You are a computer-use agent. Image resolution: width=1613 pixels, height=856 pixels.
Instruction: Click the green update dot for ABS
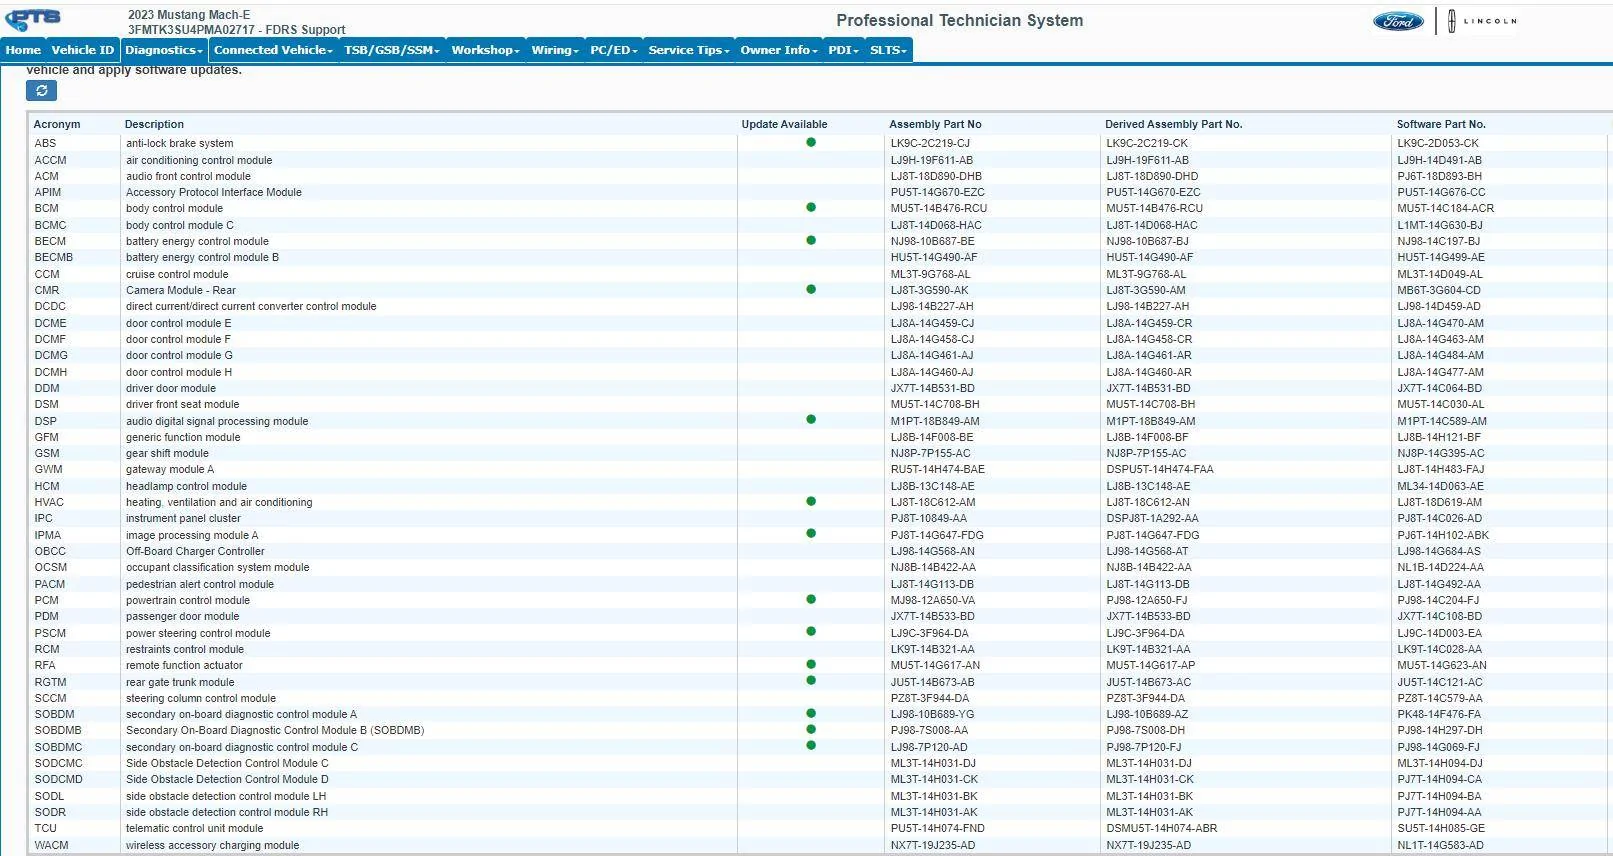coord(811,143)
